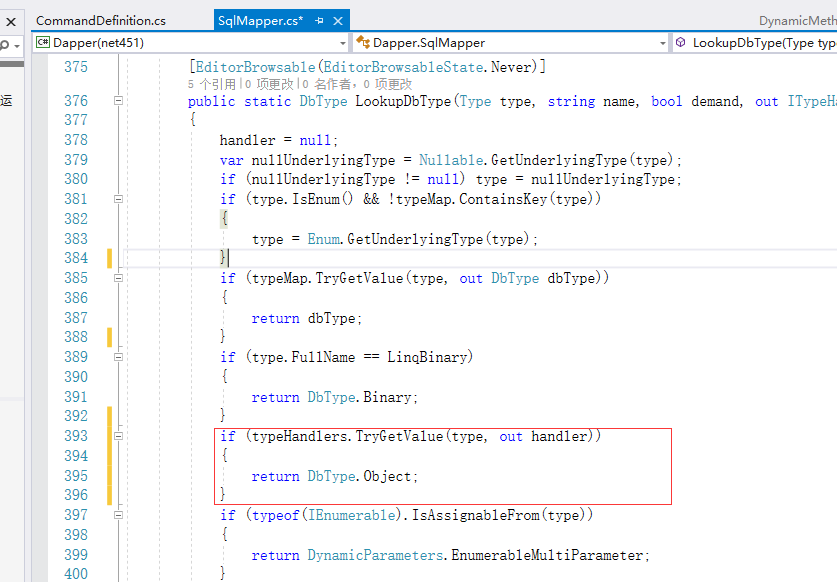Viewport: 837px width, 582px height.
Task: Click the '5 个引用' references CodeLens link
Action: coord(212,84)
